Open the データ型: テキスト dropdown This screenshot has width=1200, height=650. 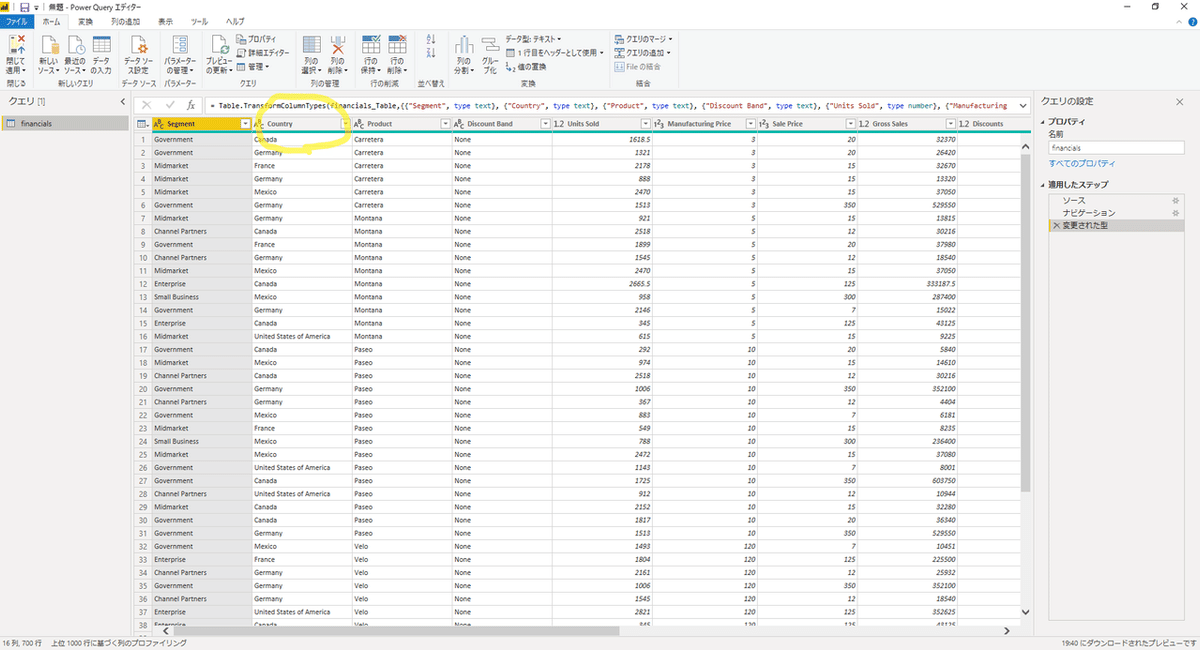click(x=534, y=38)
